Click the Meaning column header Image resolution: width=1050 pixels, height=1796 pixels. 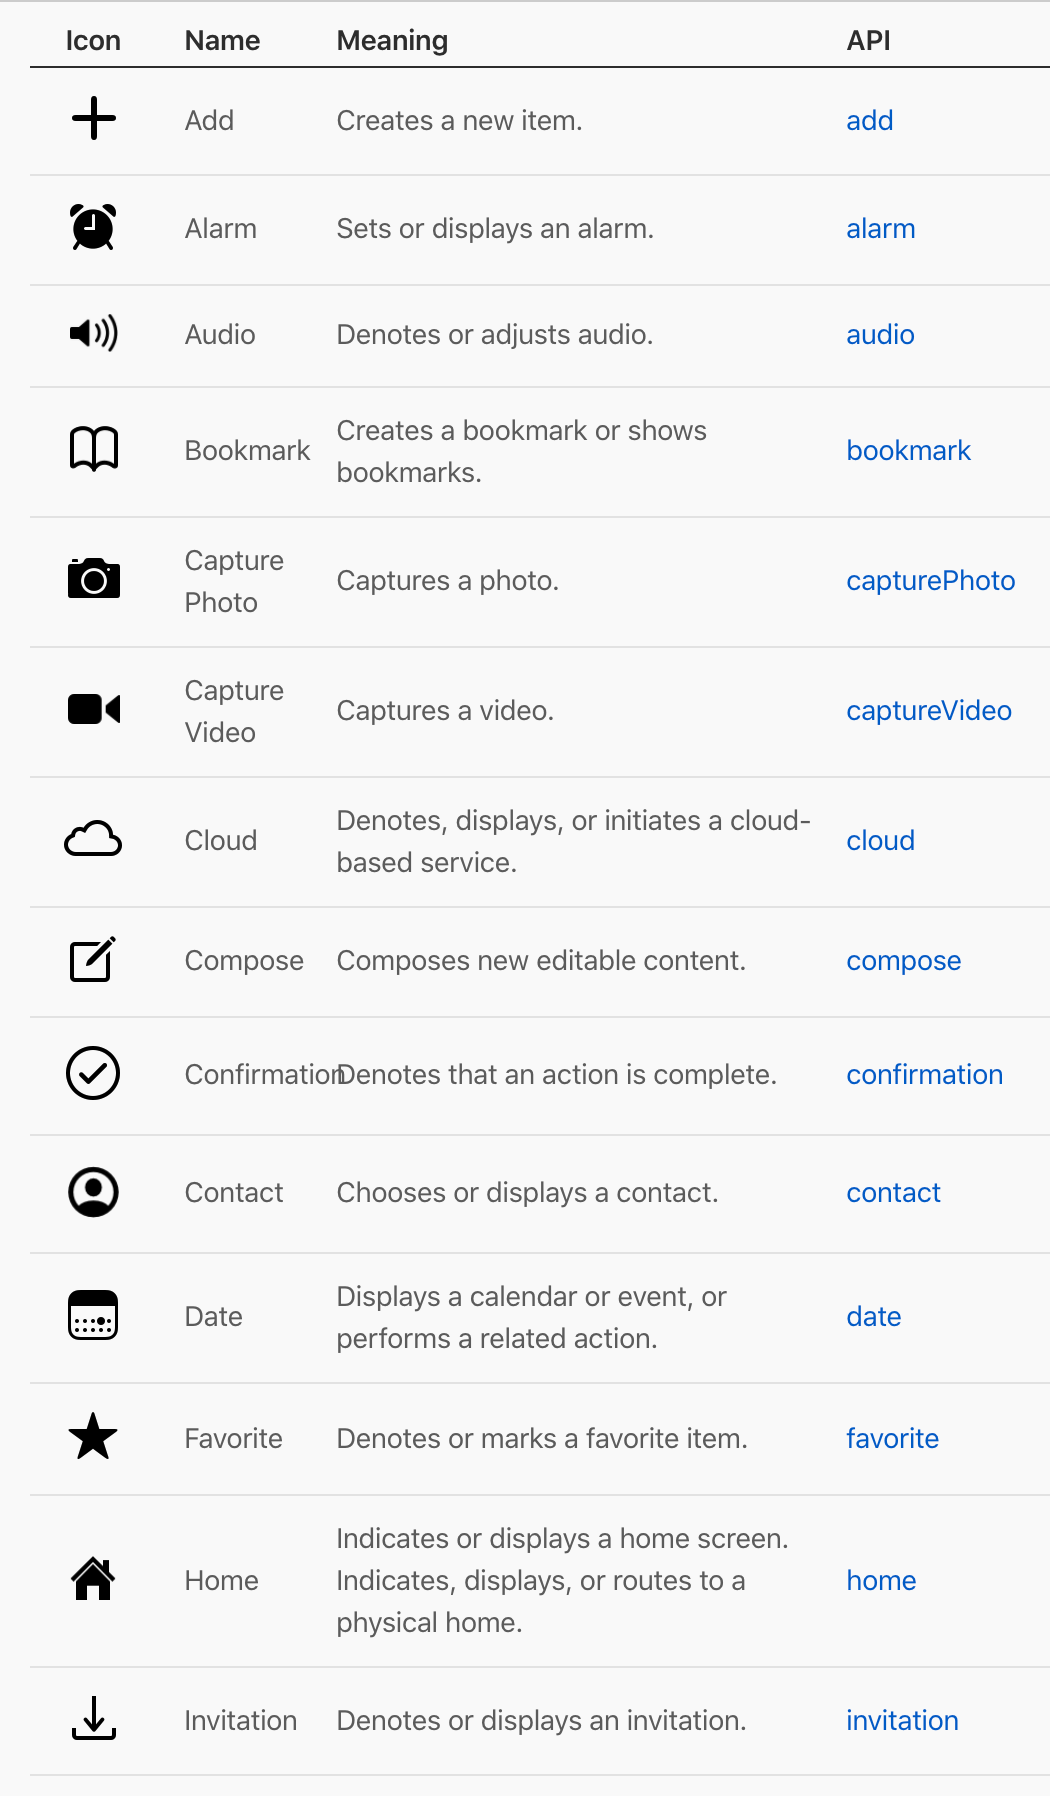coord(392,41)
